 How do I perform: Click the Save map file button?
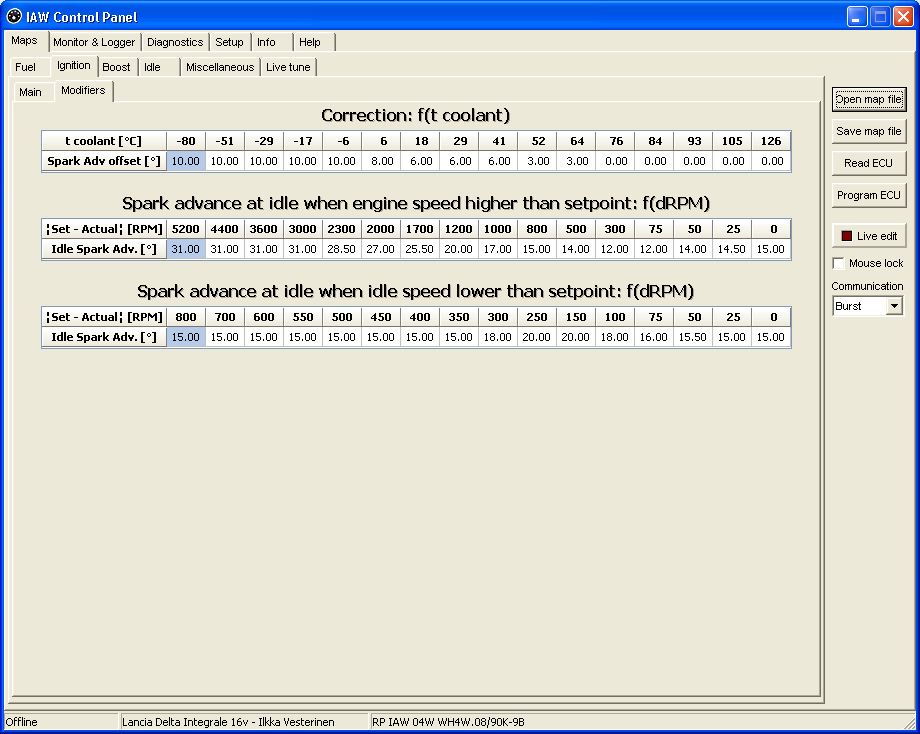tap(869, 131)
